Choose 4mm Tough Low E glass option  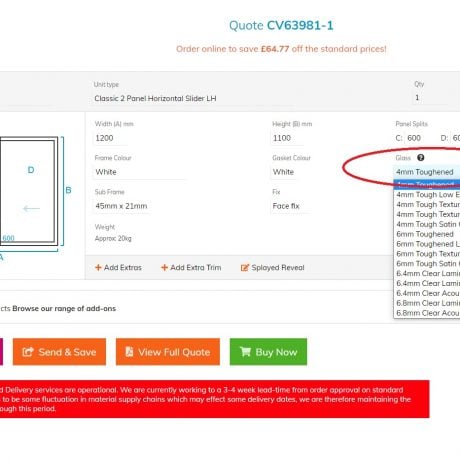(x=427, y=194)
